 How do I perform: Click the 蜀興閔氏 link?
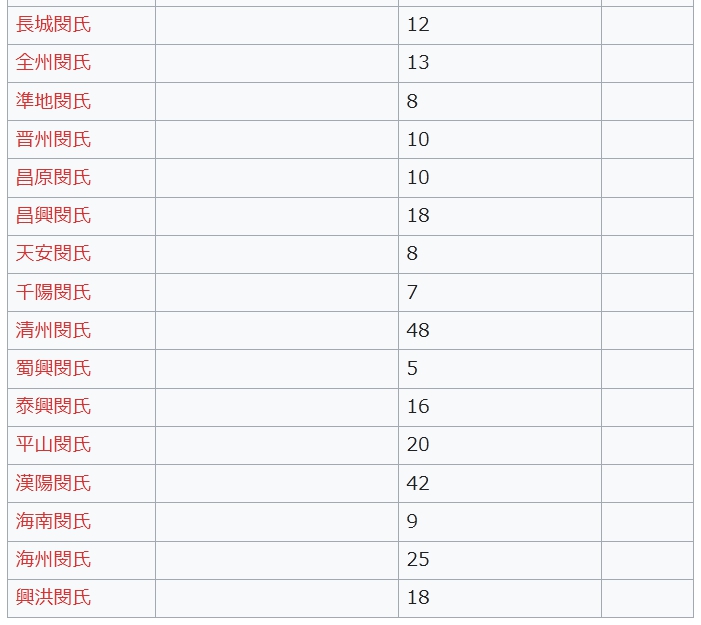point(53,368)
